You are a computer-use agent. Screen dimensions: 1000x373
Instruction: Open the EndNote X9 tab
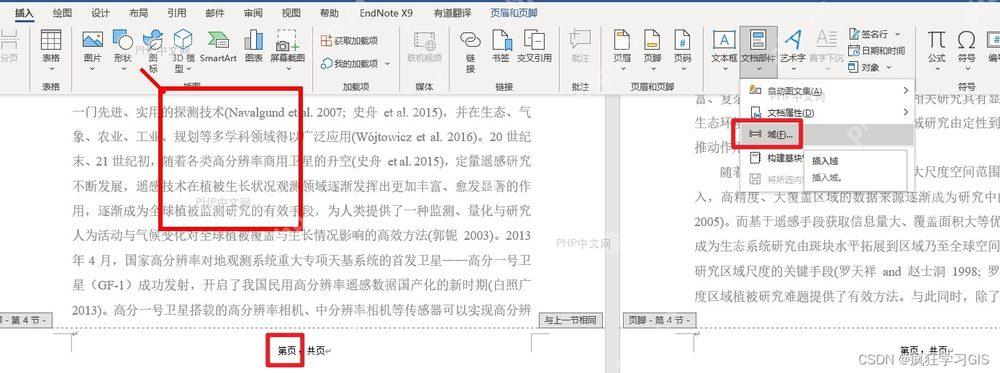[386, 13]
